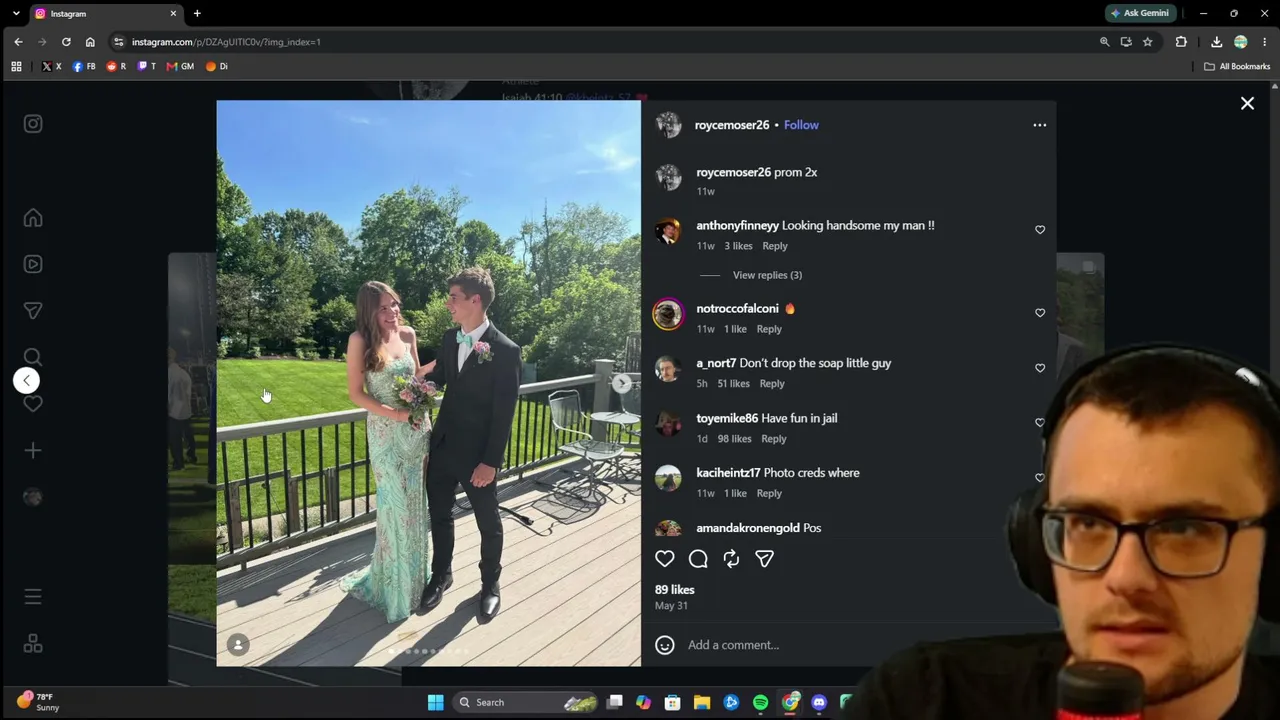Open the GM Gmail bookmark

click(180, 66)
